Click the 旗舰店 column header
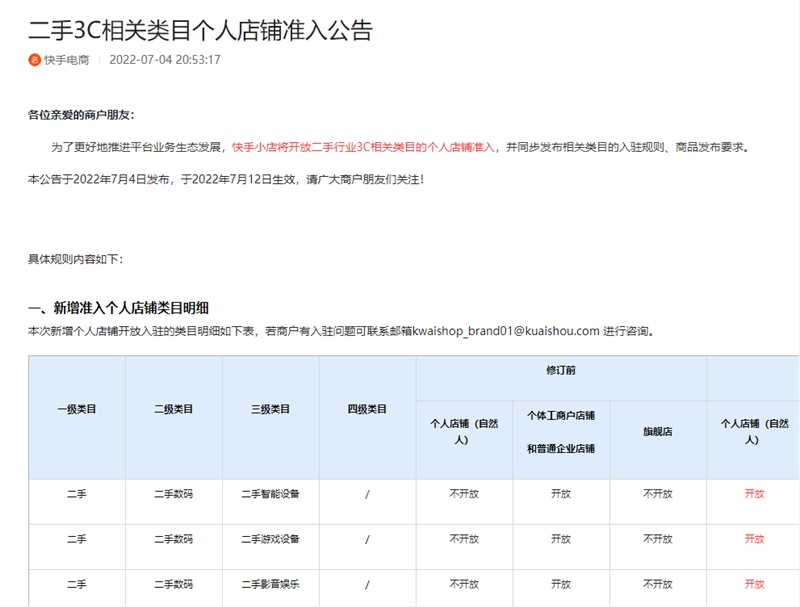 point(658,432)
